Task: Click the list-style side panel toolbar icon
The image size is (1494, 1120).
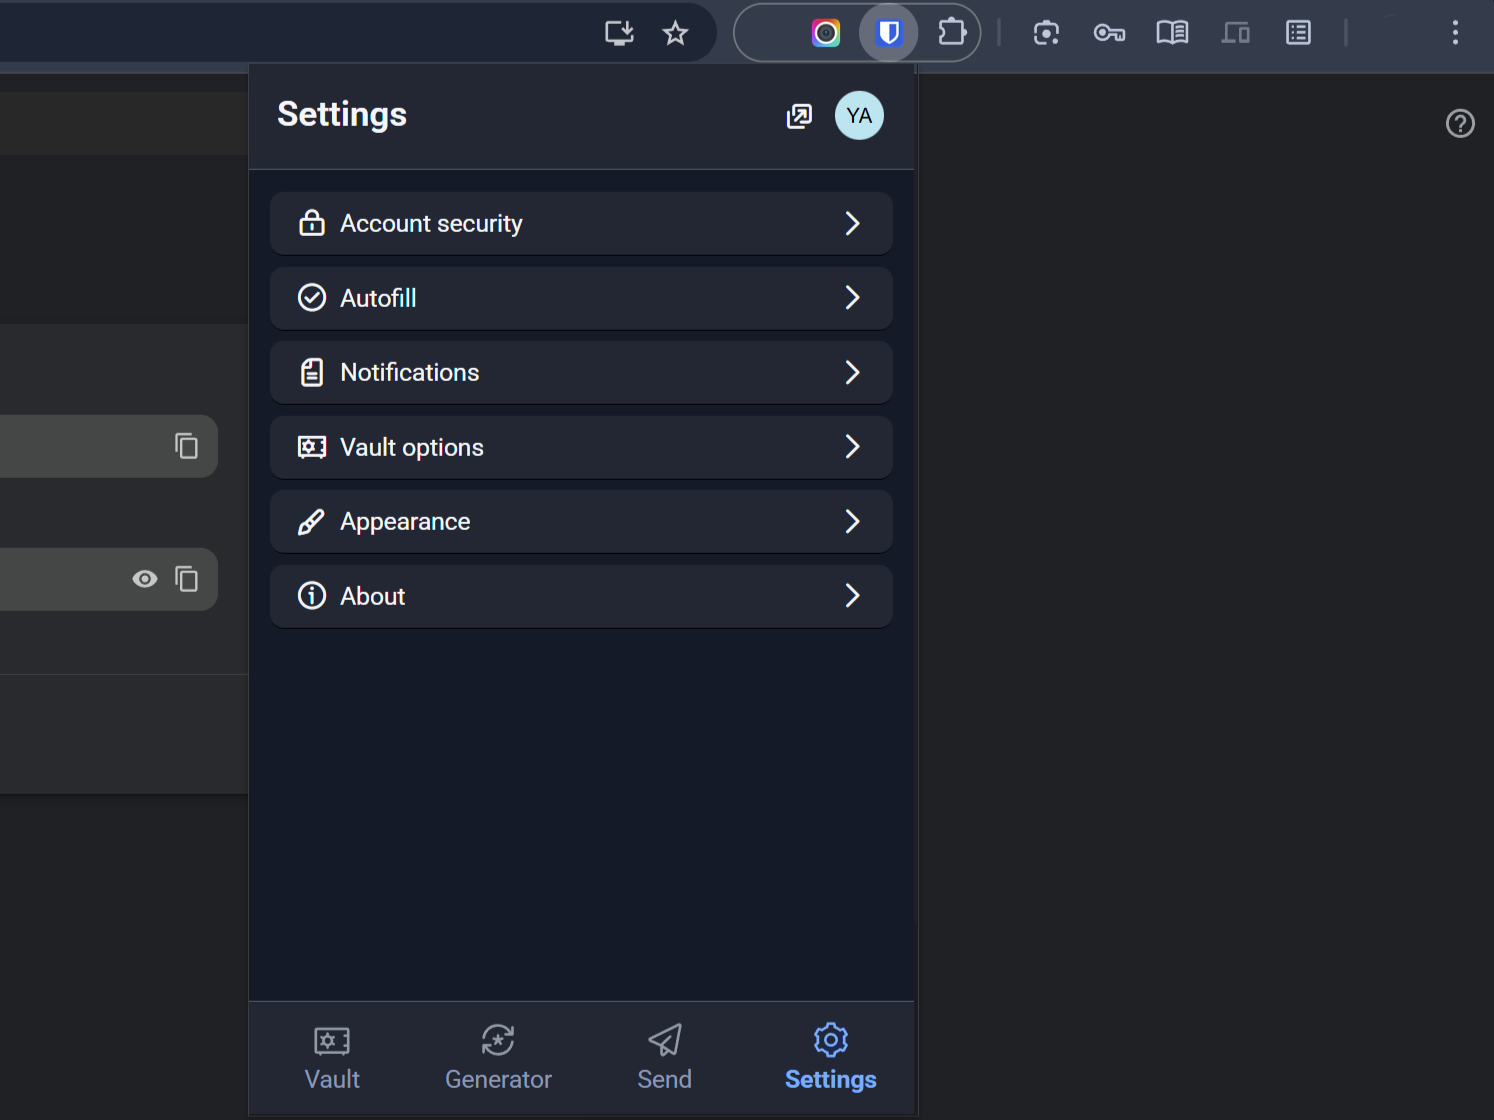Action: [1298, 33]
